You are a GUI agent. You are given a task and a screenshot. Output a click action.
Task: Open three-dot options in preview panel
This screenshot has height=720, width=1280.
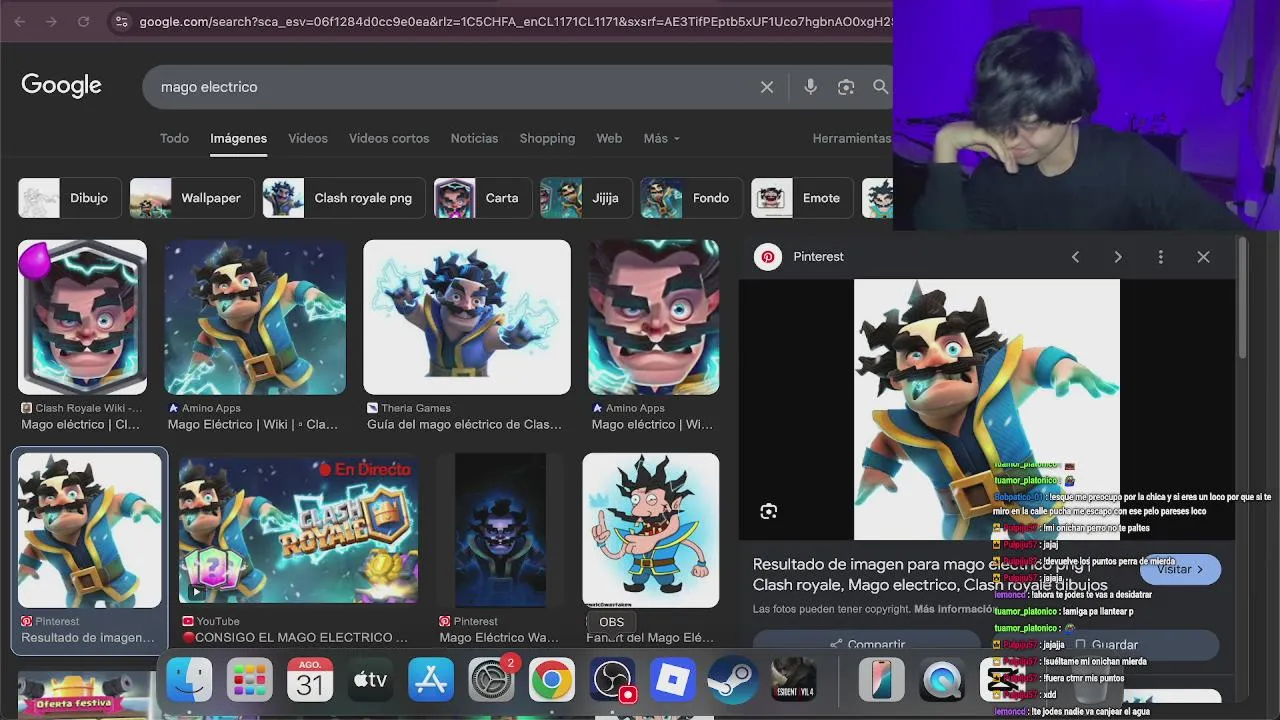1160,257
